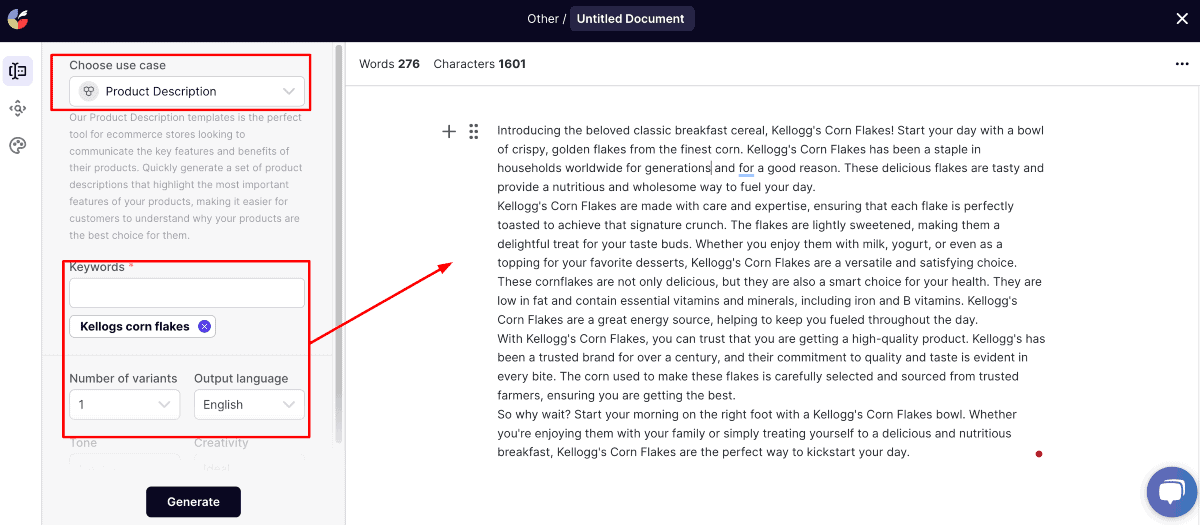The image size is (1200, 525).
Task: Open the Number of variants dropdown
Action: pos(124,405)
